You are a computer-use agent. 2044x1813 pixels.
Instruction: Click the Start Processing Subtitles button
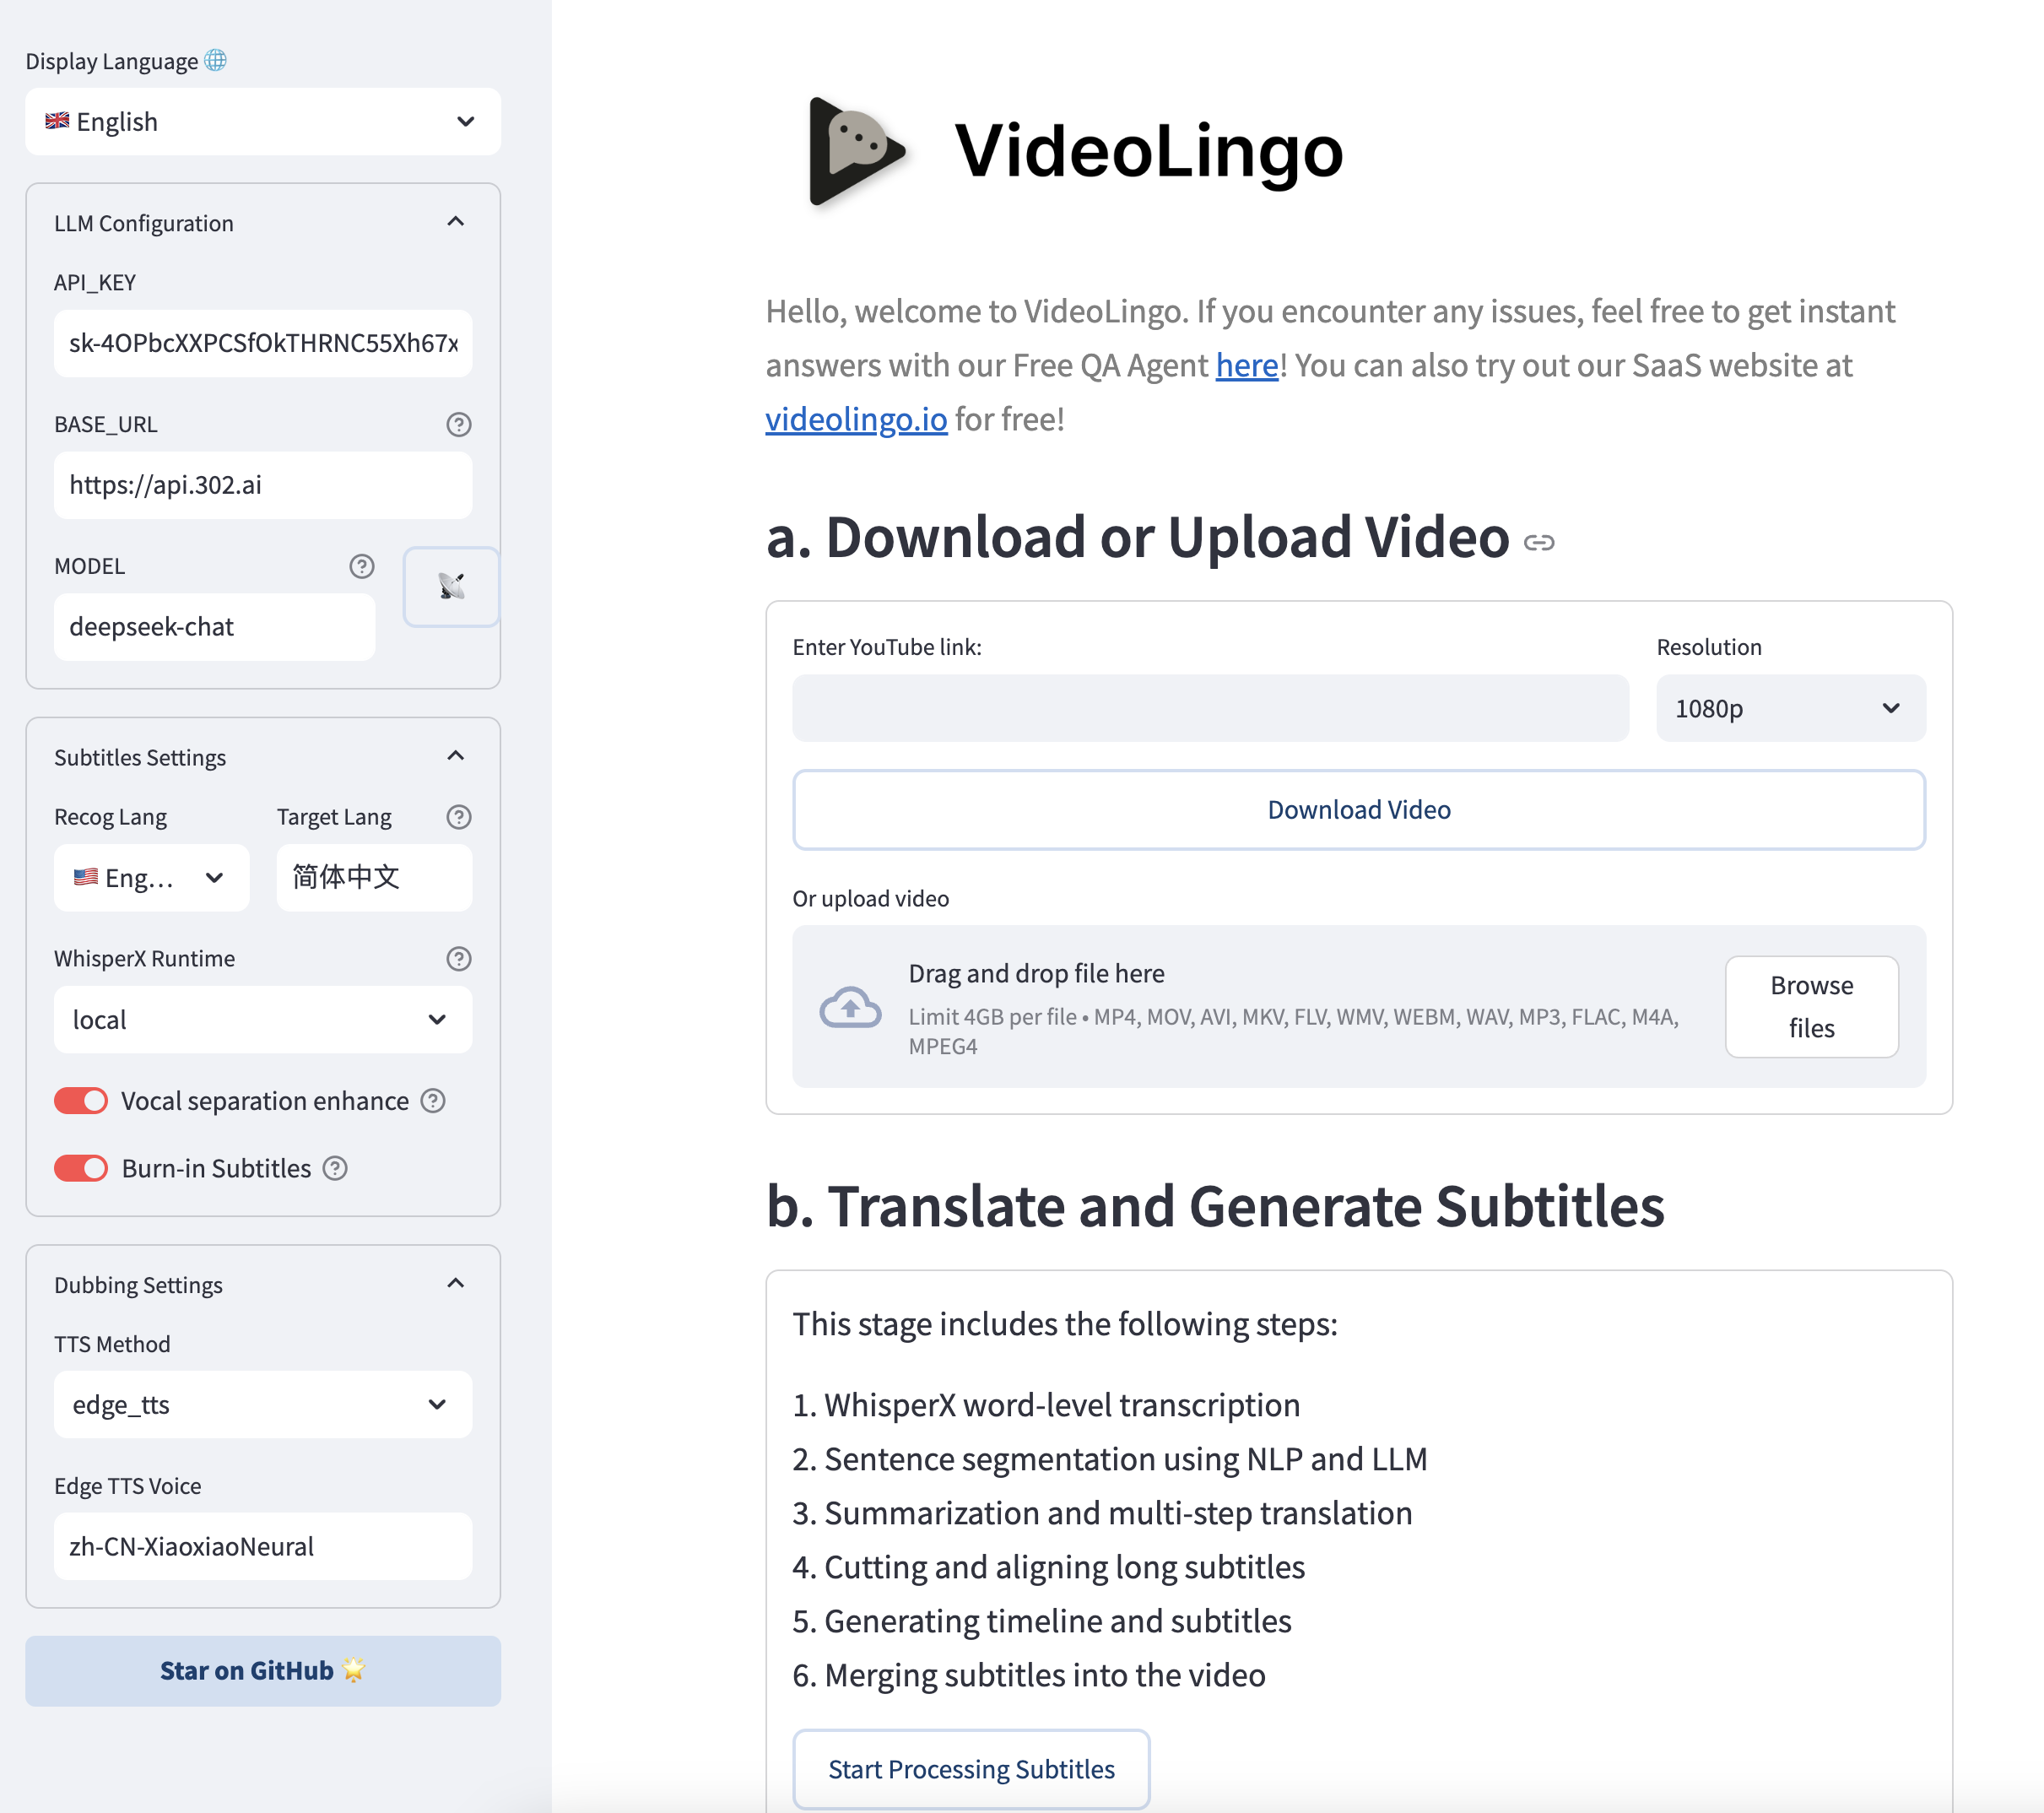click(x=971, y=1766)
